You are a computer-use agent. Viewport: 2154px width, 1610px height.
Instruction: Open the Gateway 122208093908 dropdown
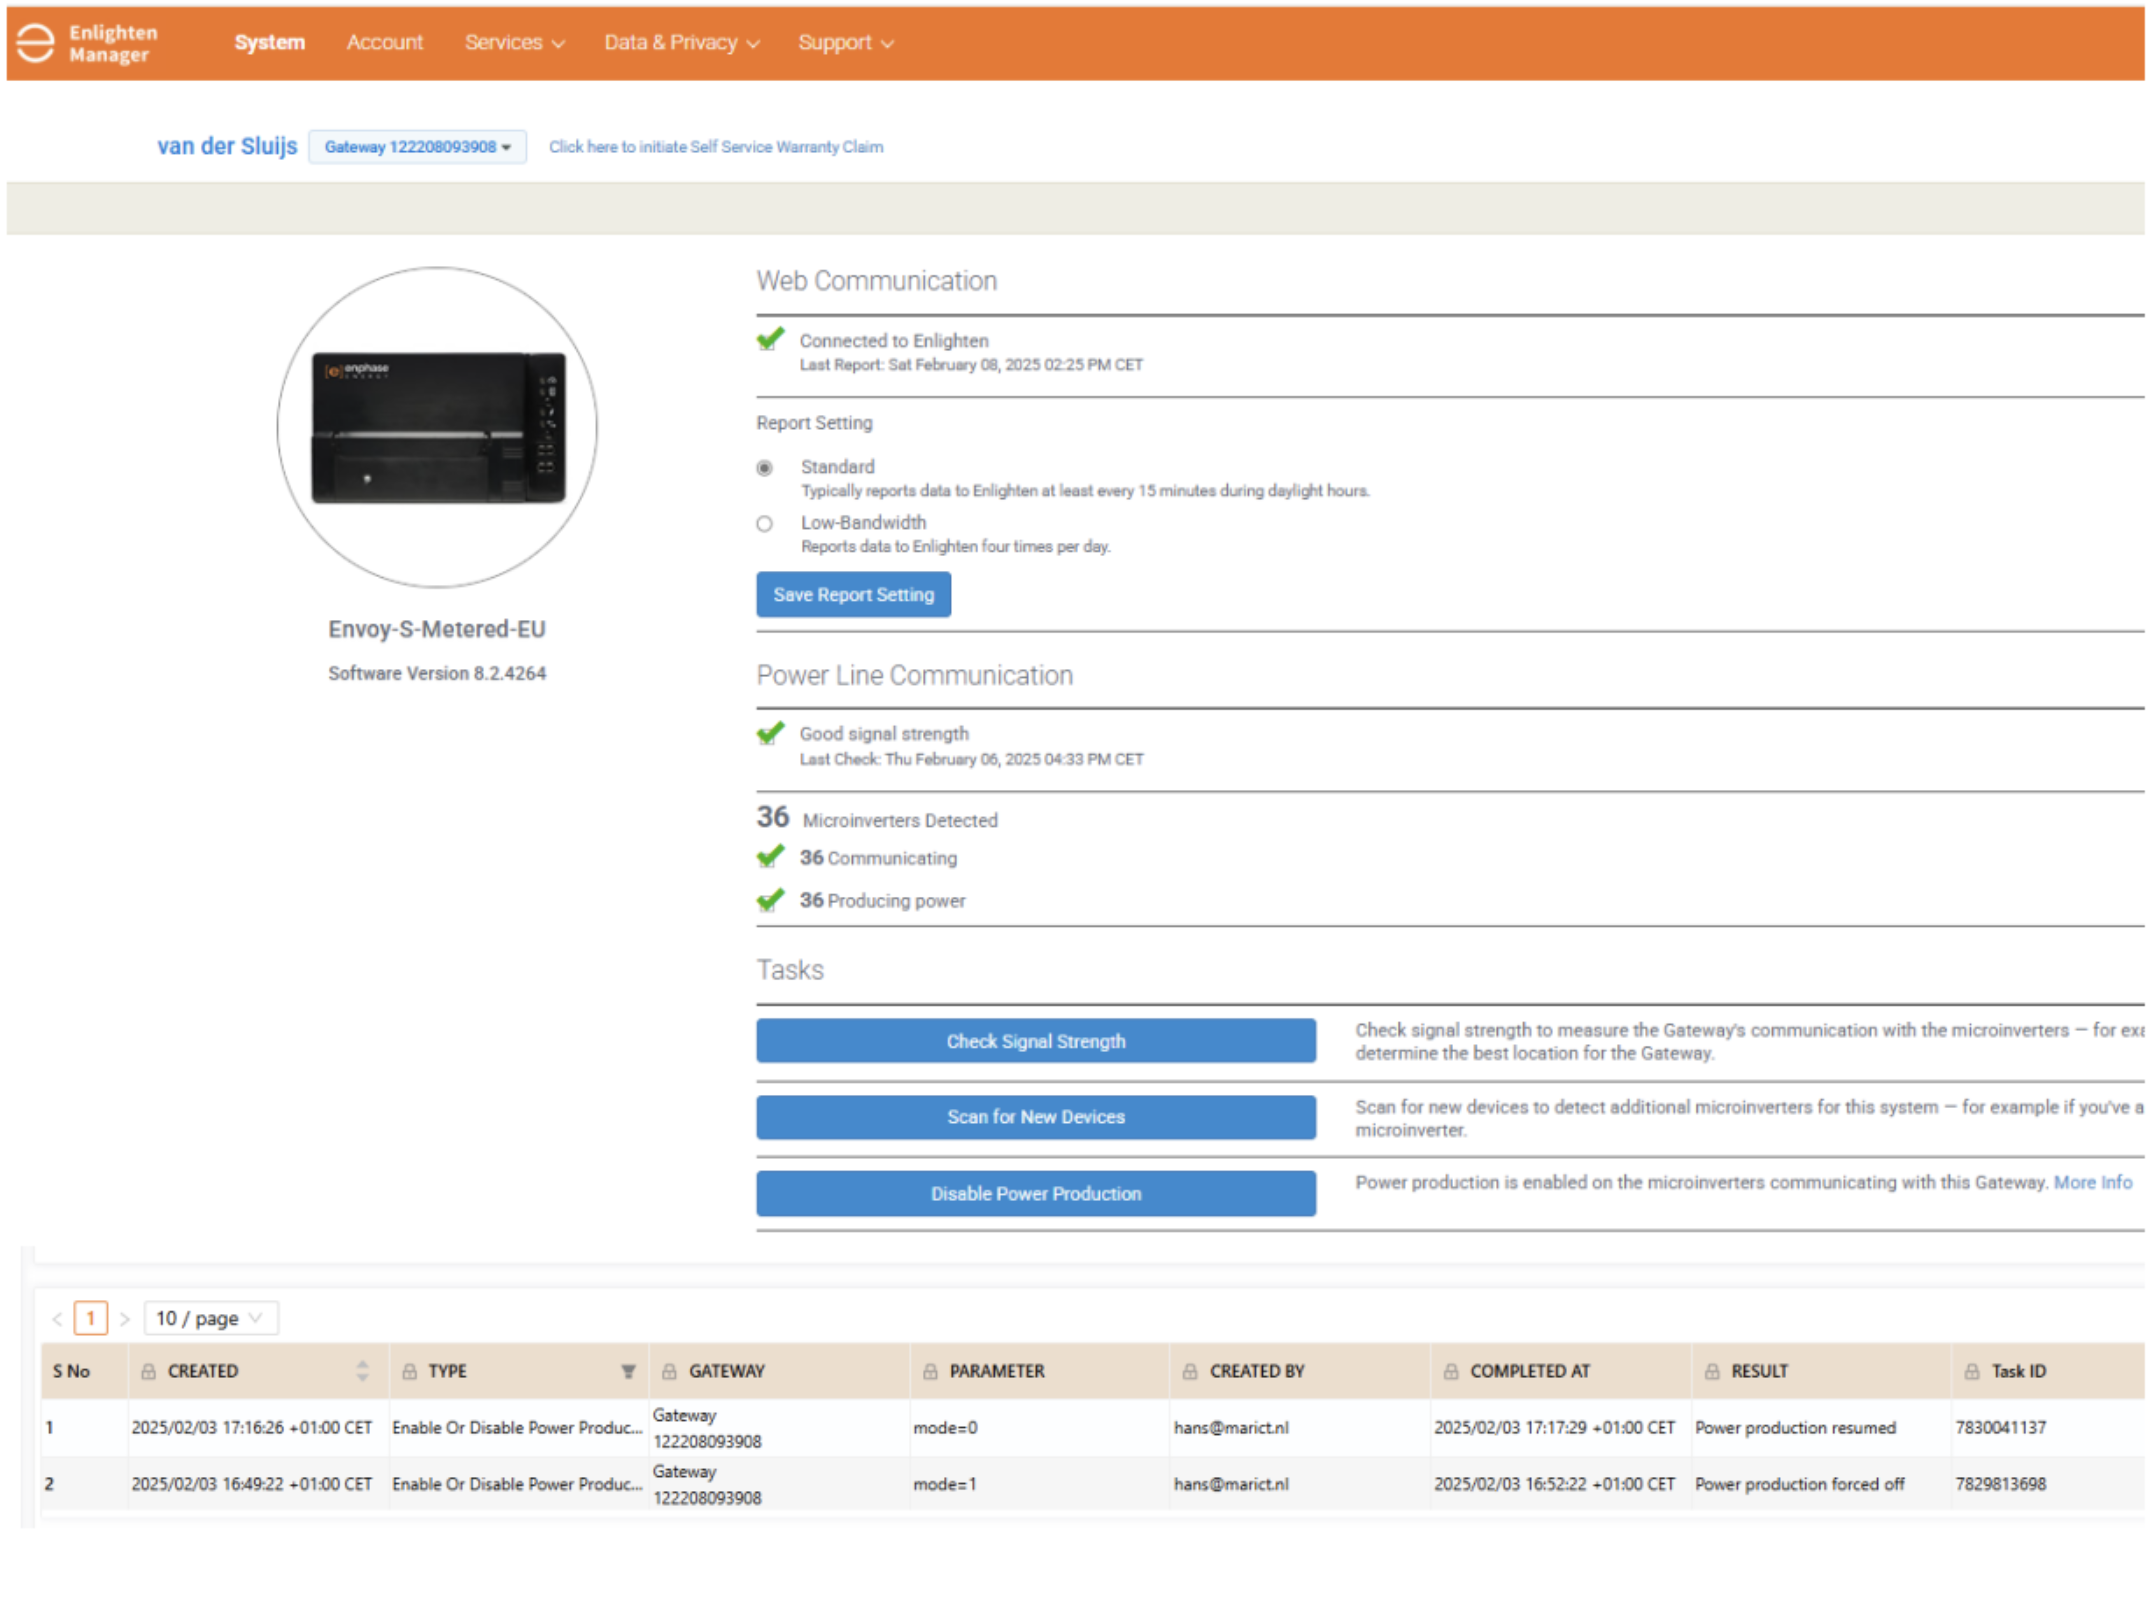click(417, 147)
